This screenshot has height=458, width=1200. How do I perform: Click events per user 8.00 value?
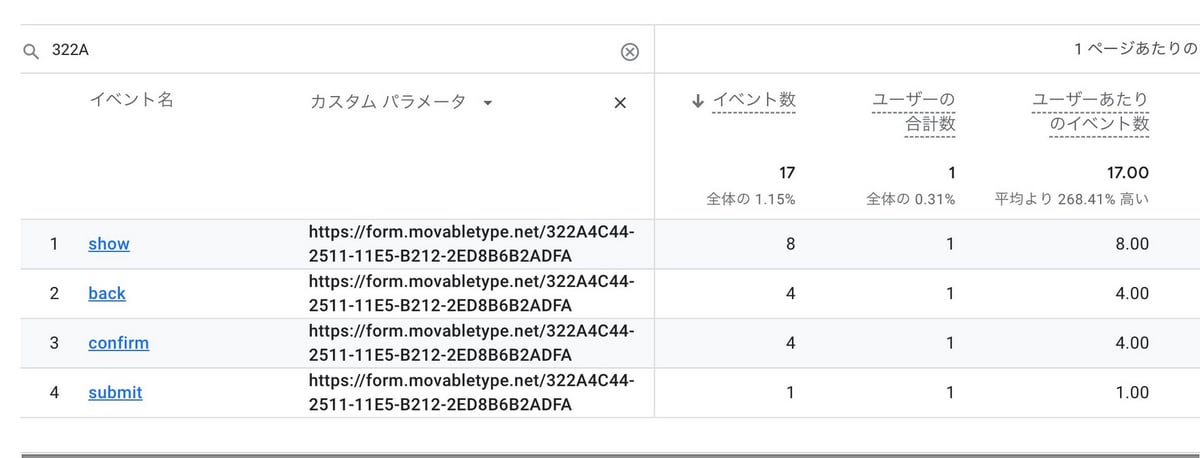point(1132,244)
